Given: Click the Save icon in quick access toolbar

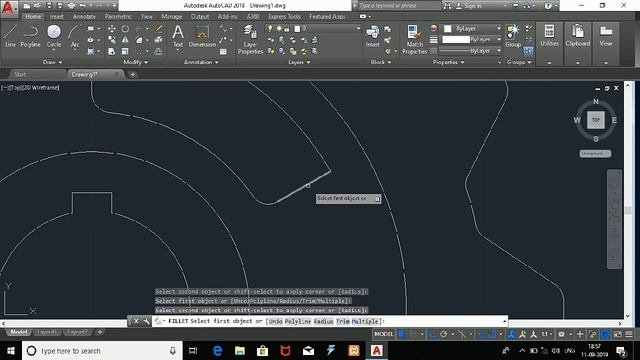Looking at the screenshot, I should tap(49, 6).
